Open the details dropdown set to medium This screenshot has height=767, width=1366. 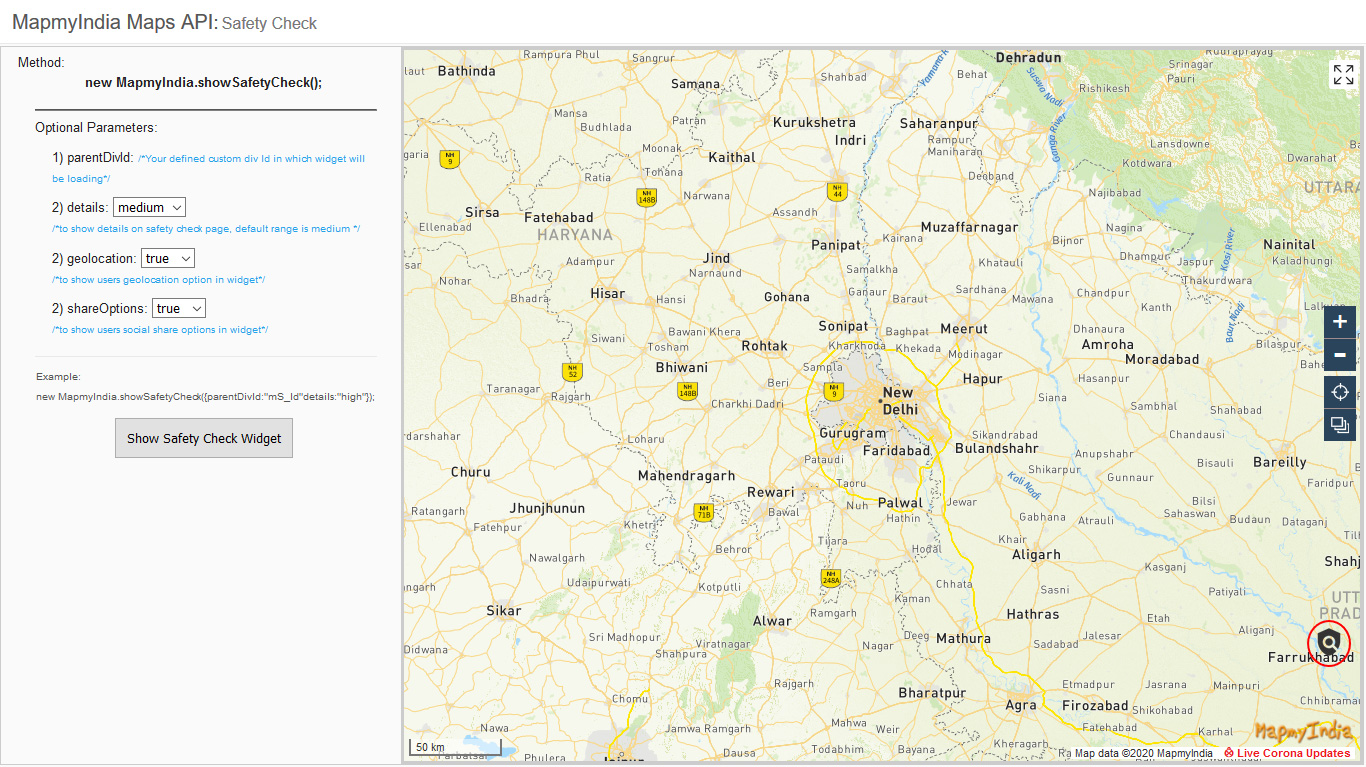pos(149,207)
